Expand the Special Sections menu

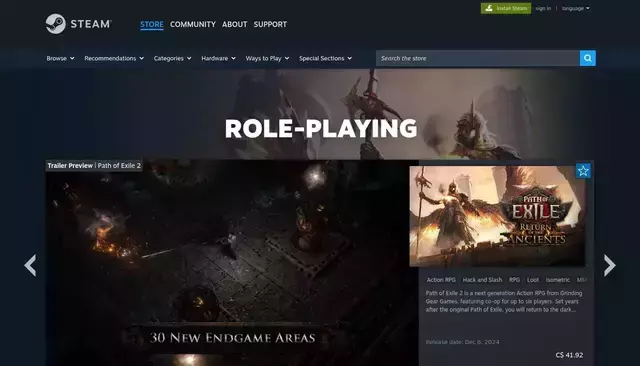point(325,58)
